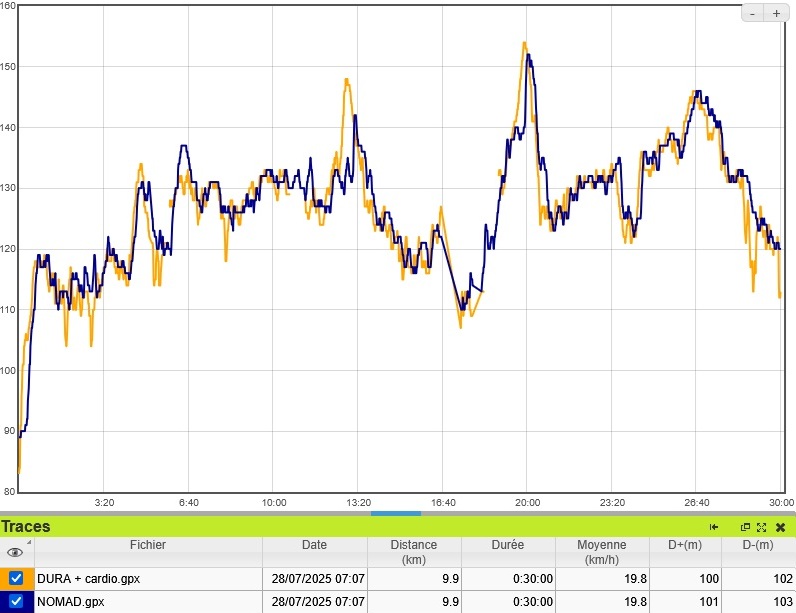Open sort arrow beside the eye column header

coord(29,543)
